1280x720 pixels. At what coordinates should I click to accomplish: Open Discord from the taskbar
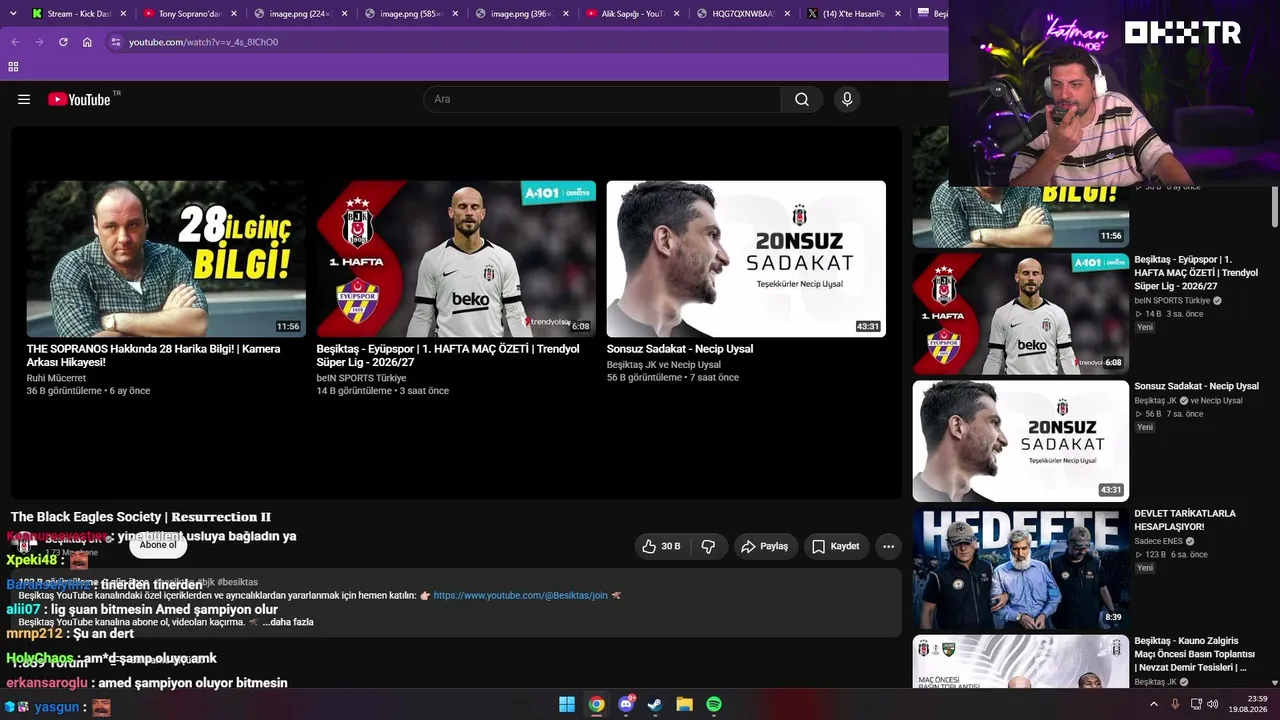coord(626,705)
